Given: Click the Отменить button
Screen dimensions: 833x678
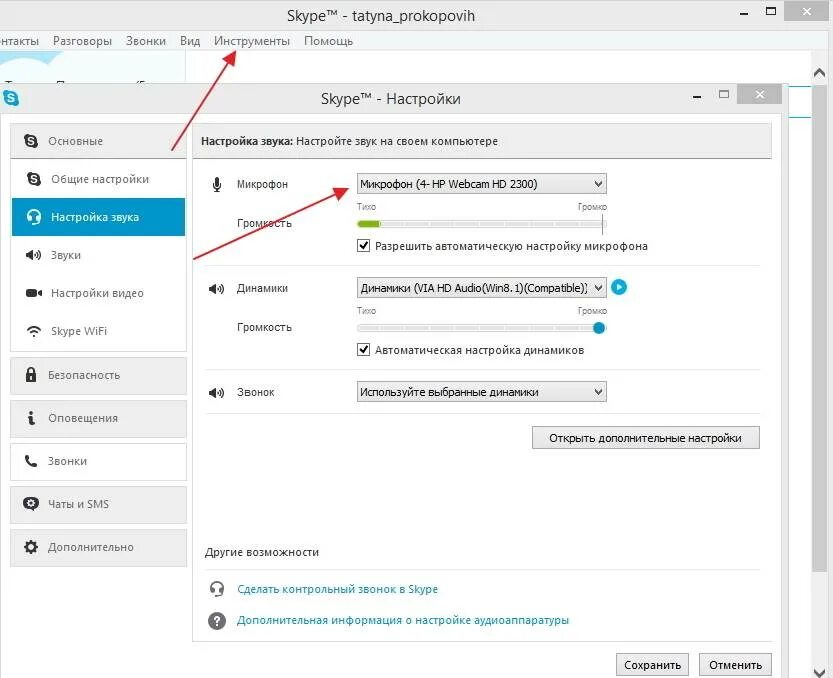Looking at the screenshot, I should pyautogui.click(x=735, y=665).
